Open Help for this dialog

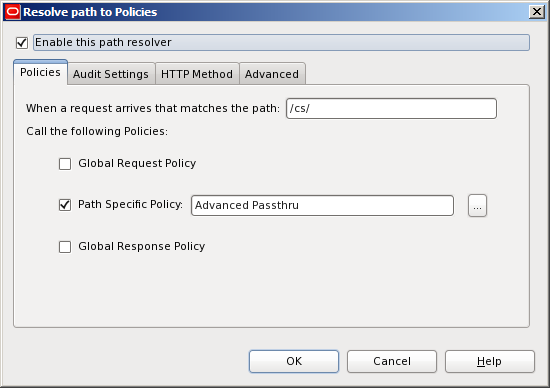tap(490, 361)
